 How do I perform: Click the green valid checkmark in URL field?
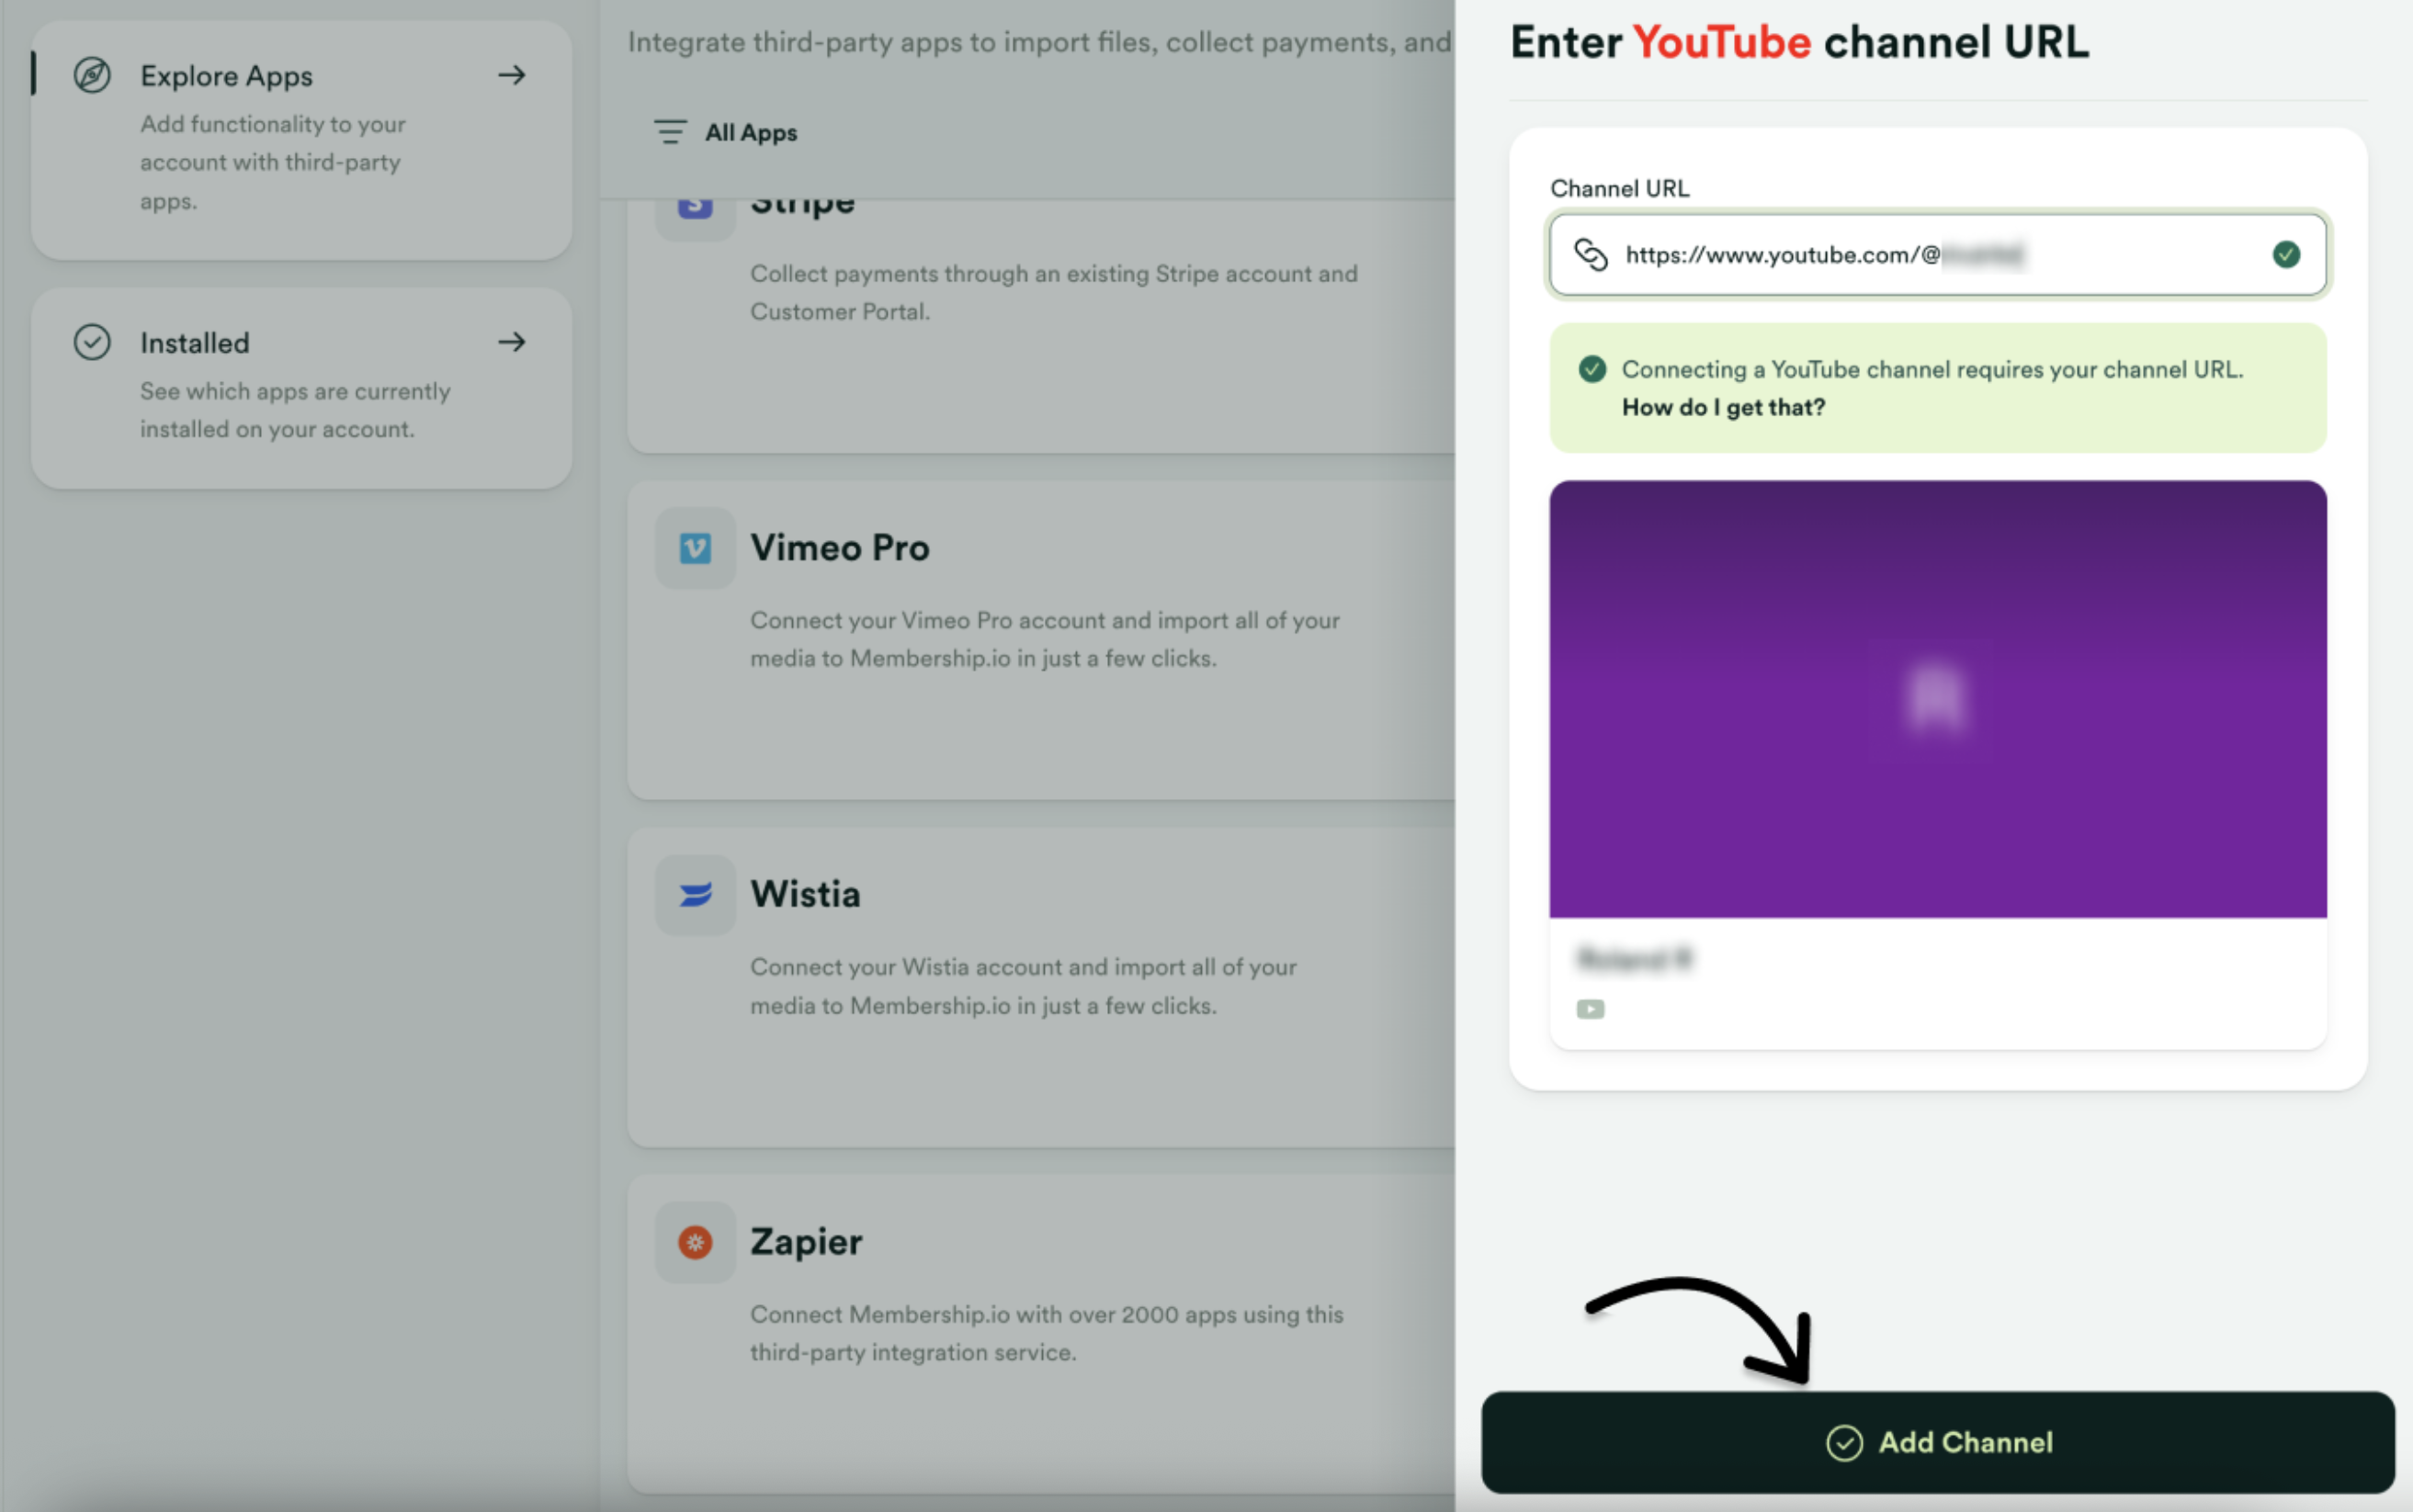(2286, 254)
